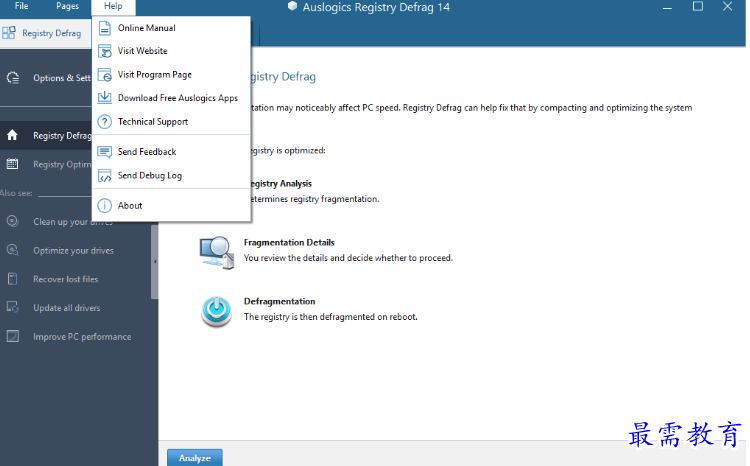Open About from Help menu
Screen dimensions: 750x466
click(x=171, y=206)
